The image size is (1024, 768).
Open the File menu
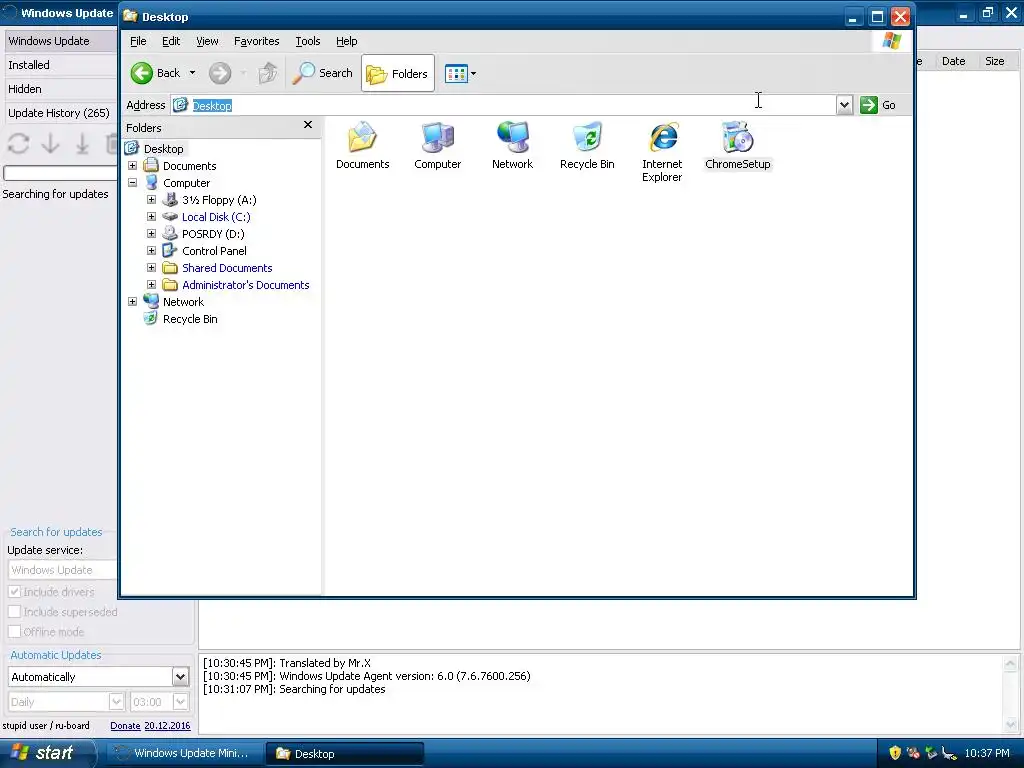pos(138,41)
